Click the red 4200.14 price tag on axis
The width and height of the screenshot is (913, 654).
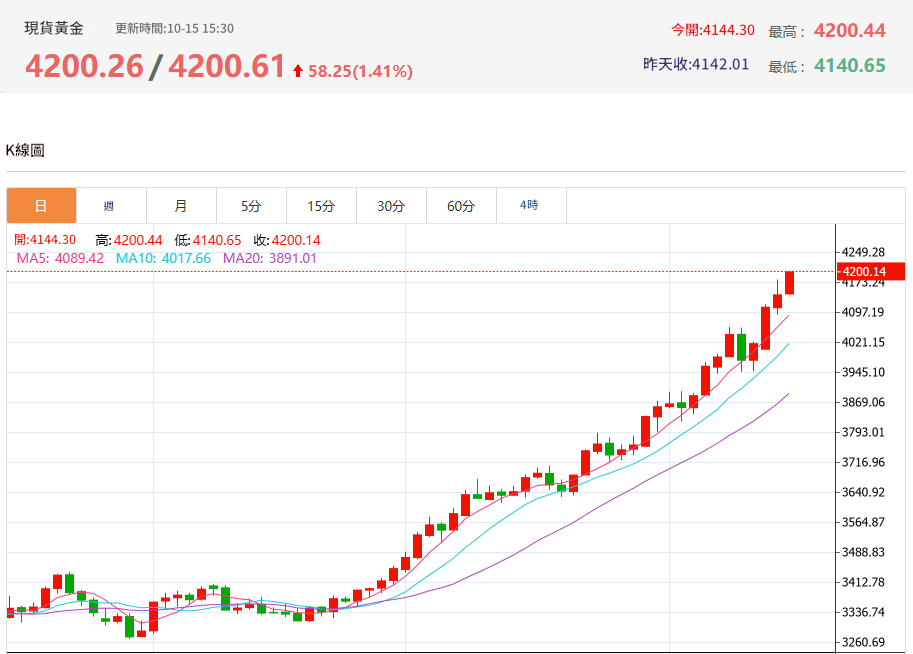tap(872, 272)
